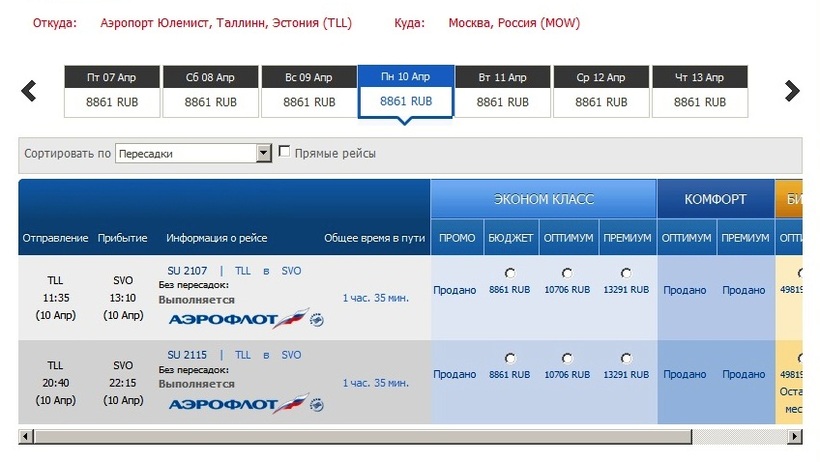Switch to Вт 11 Апр date tab
Screen dimensions: 820x462
point(502,90)
